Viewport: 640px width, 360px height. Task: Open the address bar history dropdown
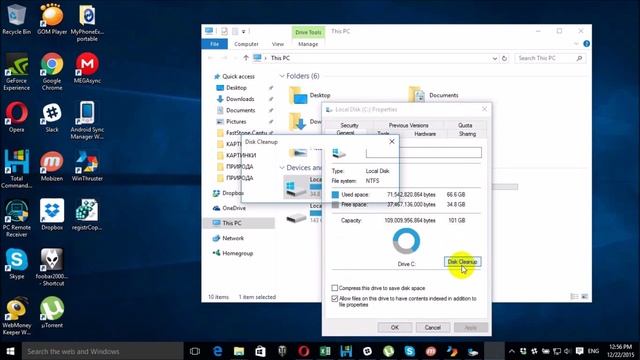[x=494, y=58]
